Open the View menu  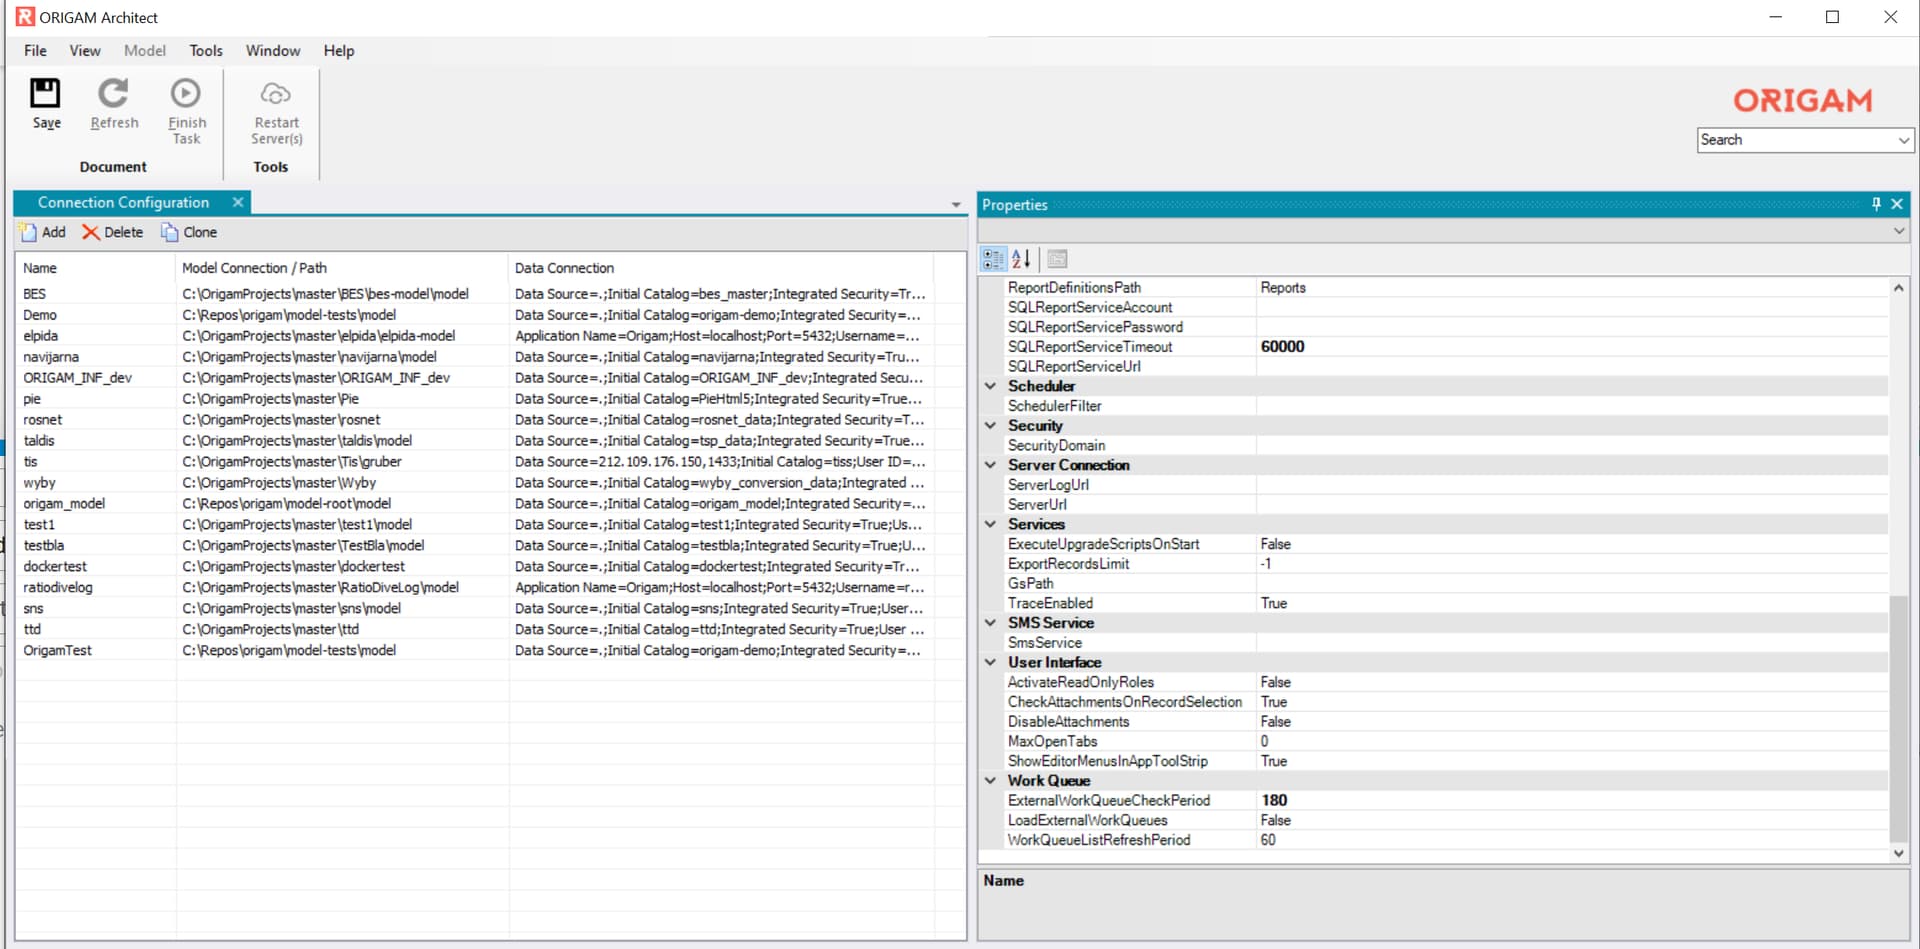(85, 50)
